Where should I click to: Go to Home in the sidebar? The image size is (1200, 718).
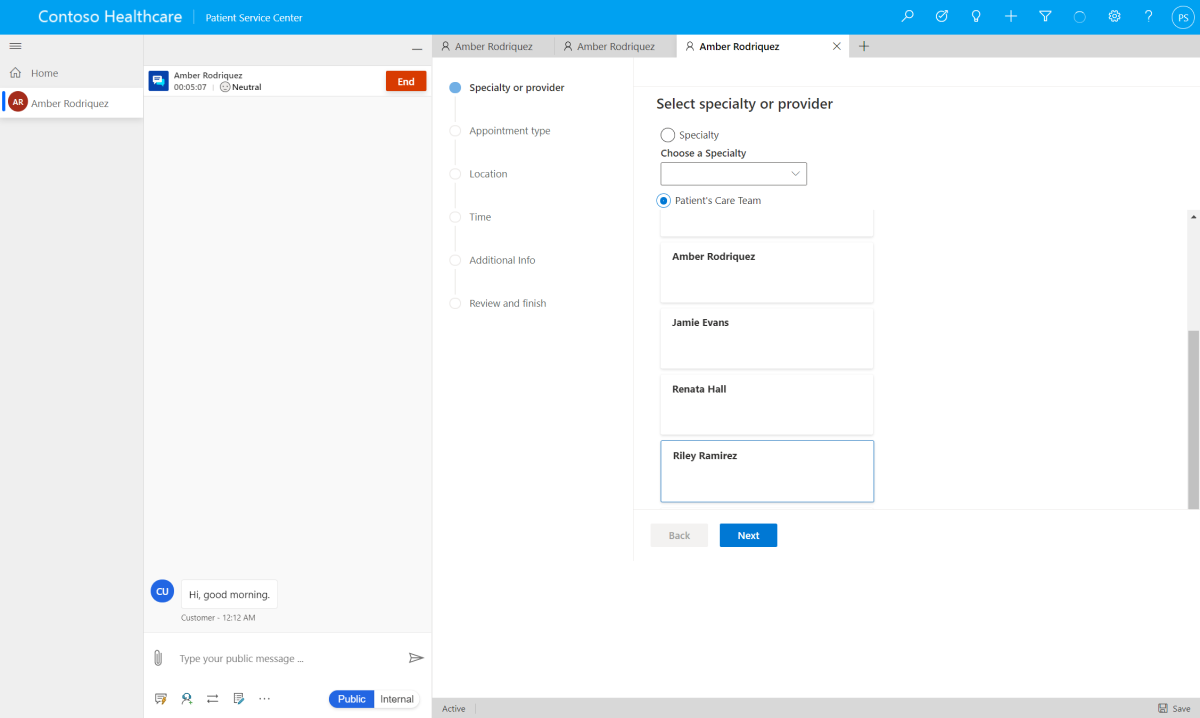click(x=44, y=73)
